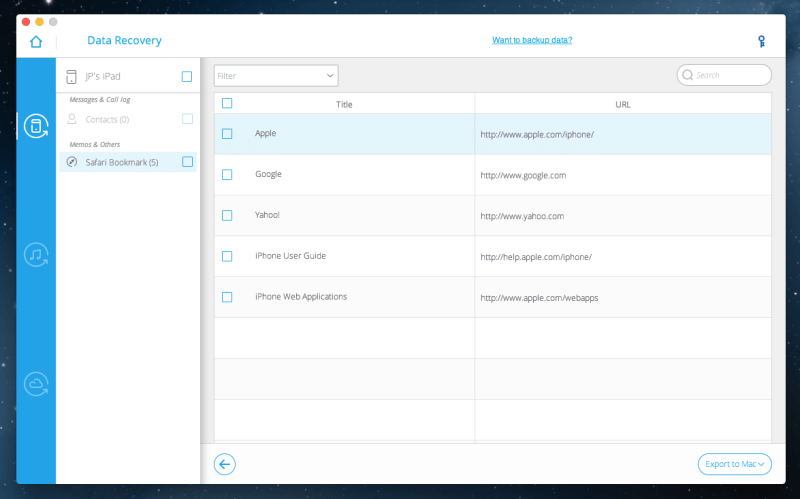Check the Google bookmark row checkbox
Screen dimensions: 800x499
227,174
